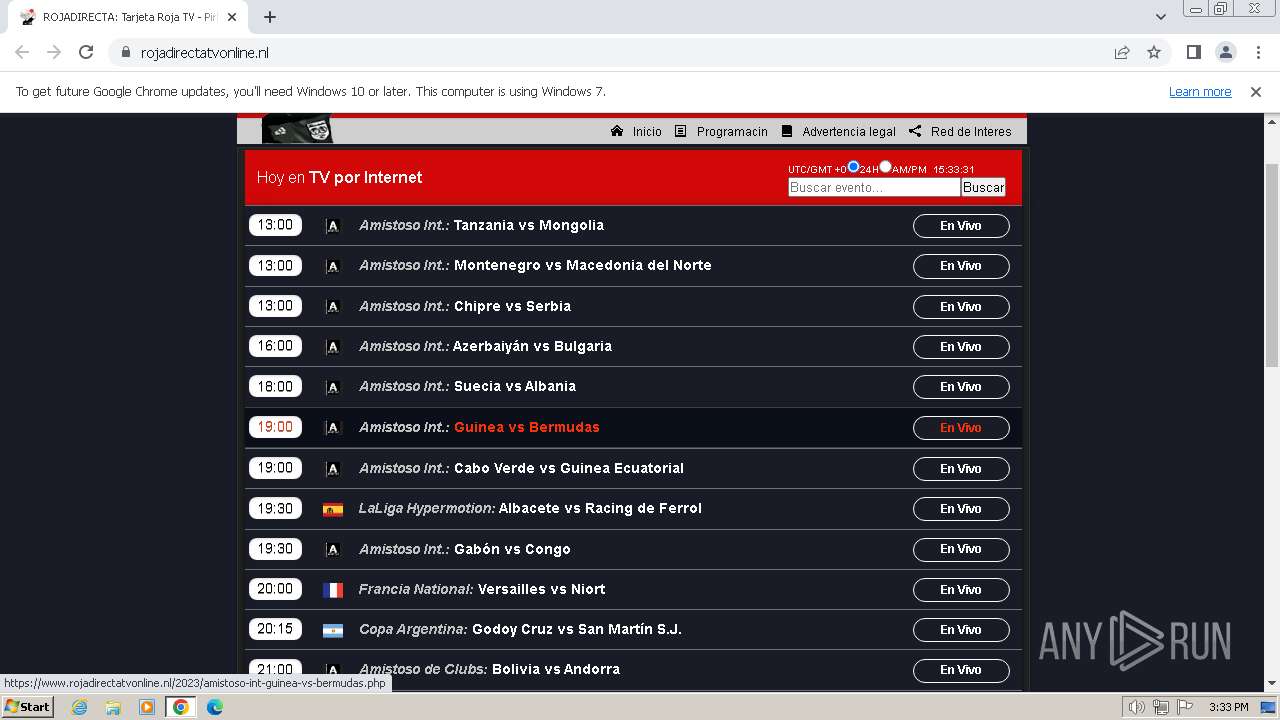Image resolution: width=1280 pixels, height=720 pixels.
Task: Open the Cabo Verde vs Guinea Ecuatorial link
Action: point(569,468)
